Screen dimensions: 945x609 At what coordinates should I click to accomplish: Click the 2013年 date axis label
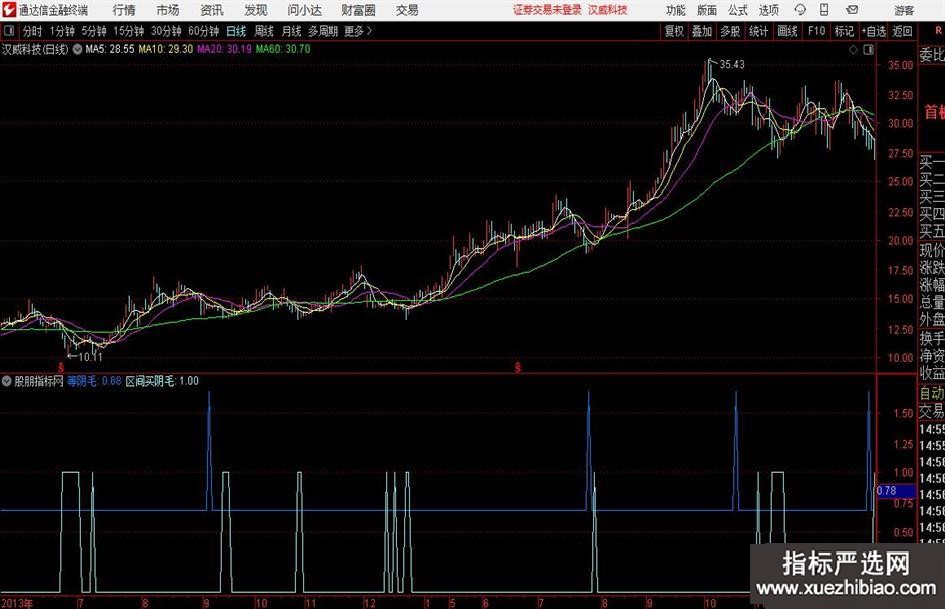coord(17,603)
